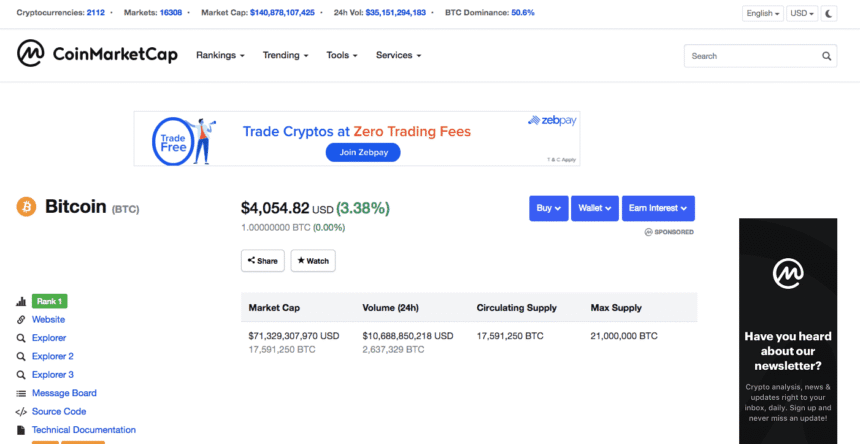Expand the Tools menu
This screenshot has width=860, height=444.
[x=342, y=55]
